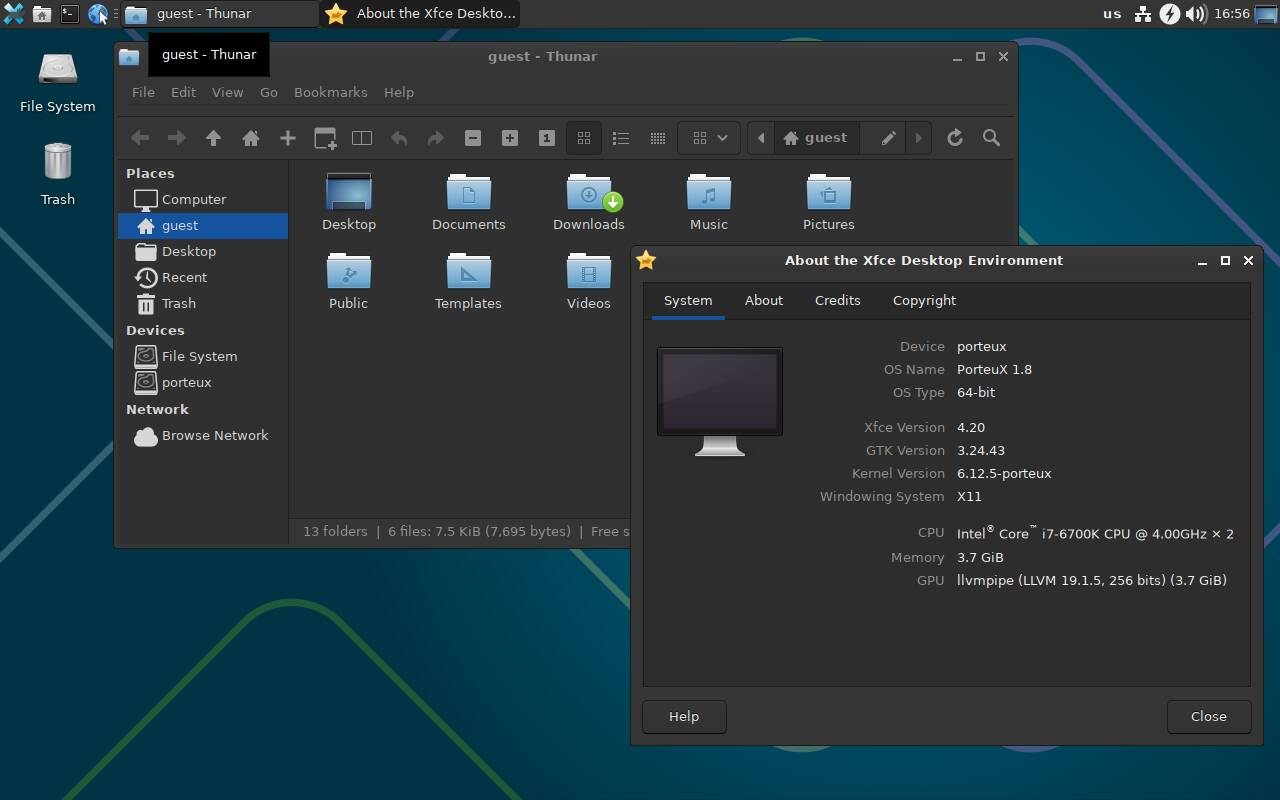Reset zoom with the 1 icon
1280x800 pixels.
[547, 138]
